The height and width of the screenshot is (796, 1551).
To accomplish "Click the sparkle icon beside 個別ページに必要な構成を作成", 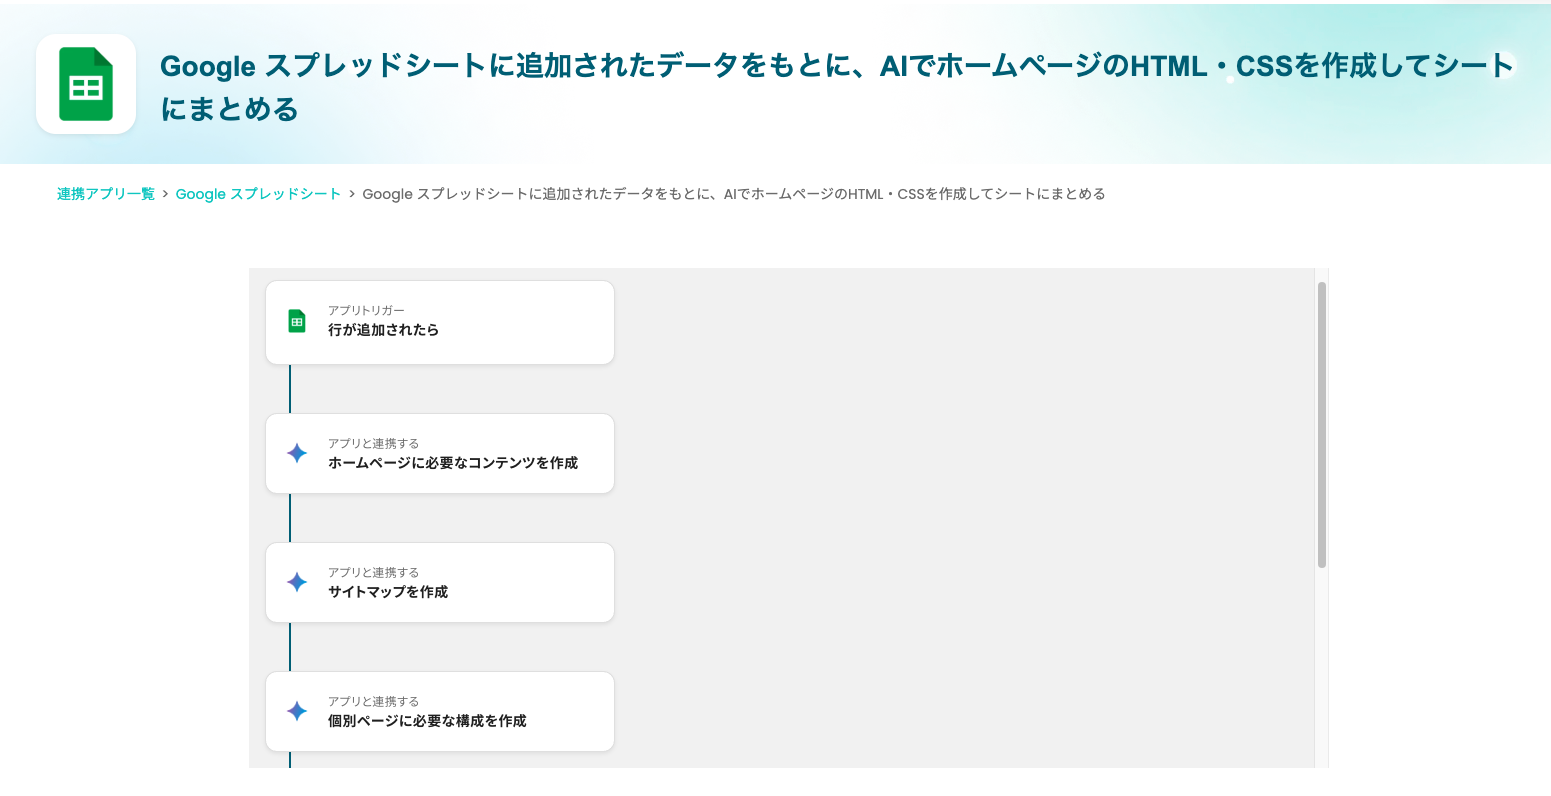I will click(x=297, y=711).
